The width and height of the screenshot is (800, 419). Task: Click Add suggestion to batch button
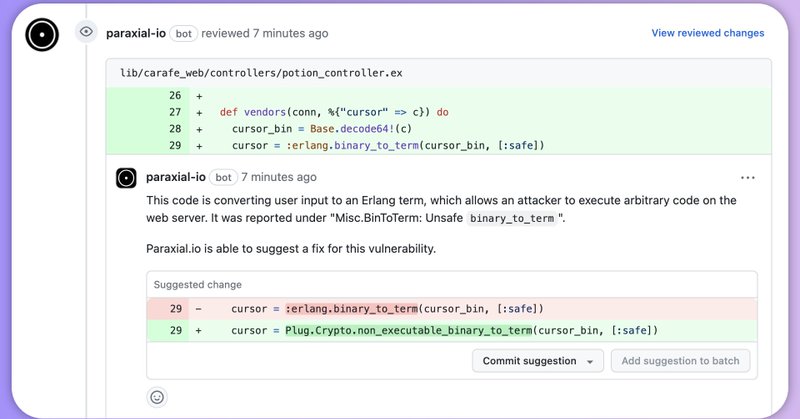click(x=680, y=361)
